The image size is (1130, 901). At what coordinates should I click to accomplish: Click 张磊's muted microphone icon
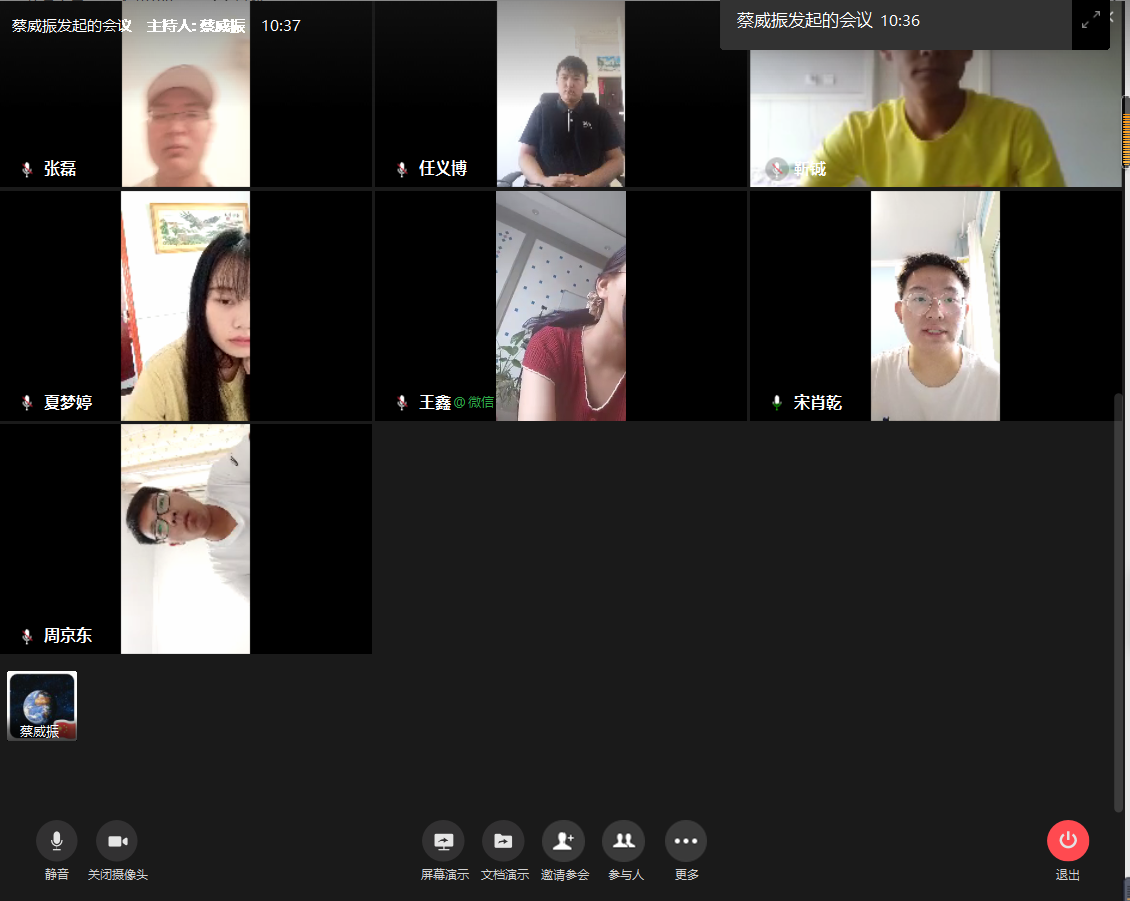27,169
